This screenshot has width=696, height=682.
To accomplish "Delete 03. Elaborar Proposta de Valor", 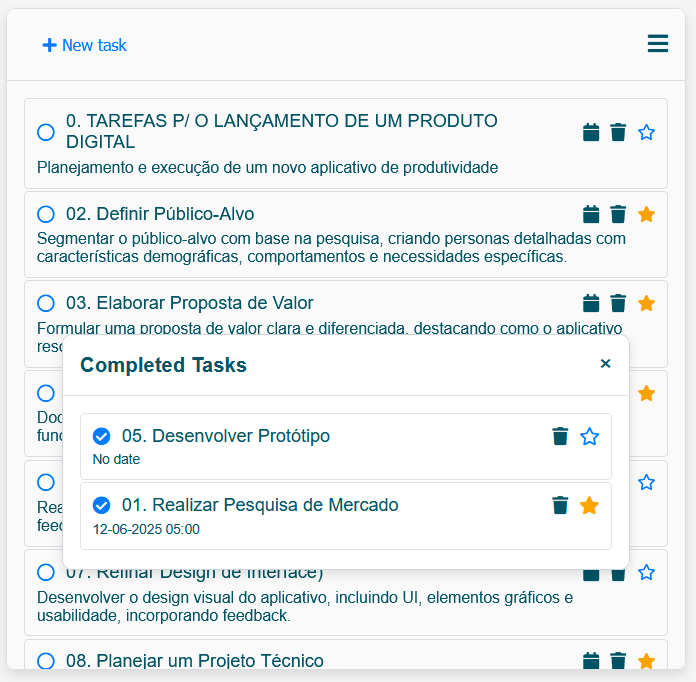I will coord(618,304).
